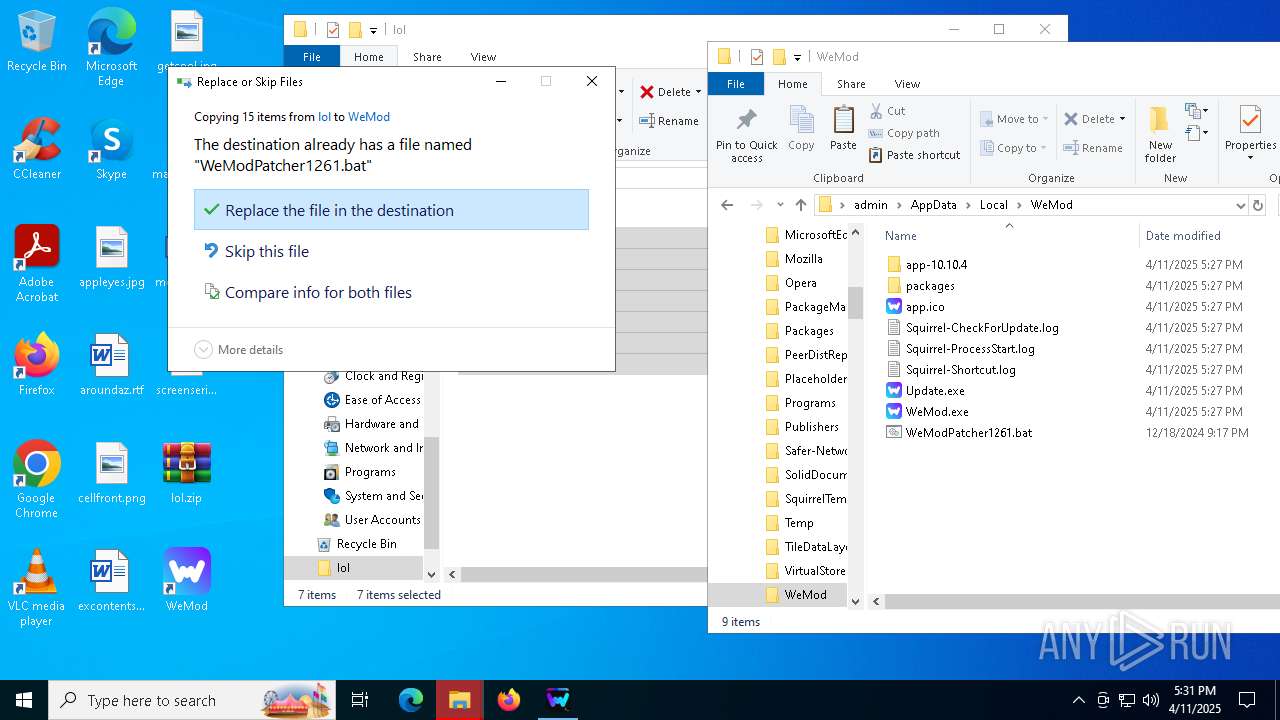1280x720 pixels.
Task: Click Firefox icon in taskbar
Action: coord(509,700)
